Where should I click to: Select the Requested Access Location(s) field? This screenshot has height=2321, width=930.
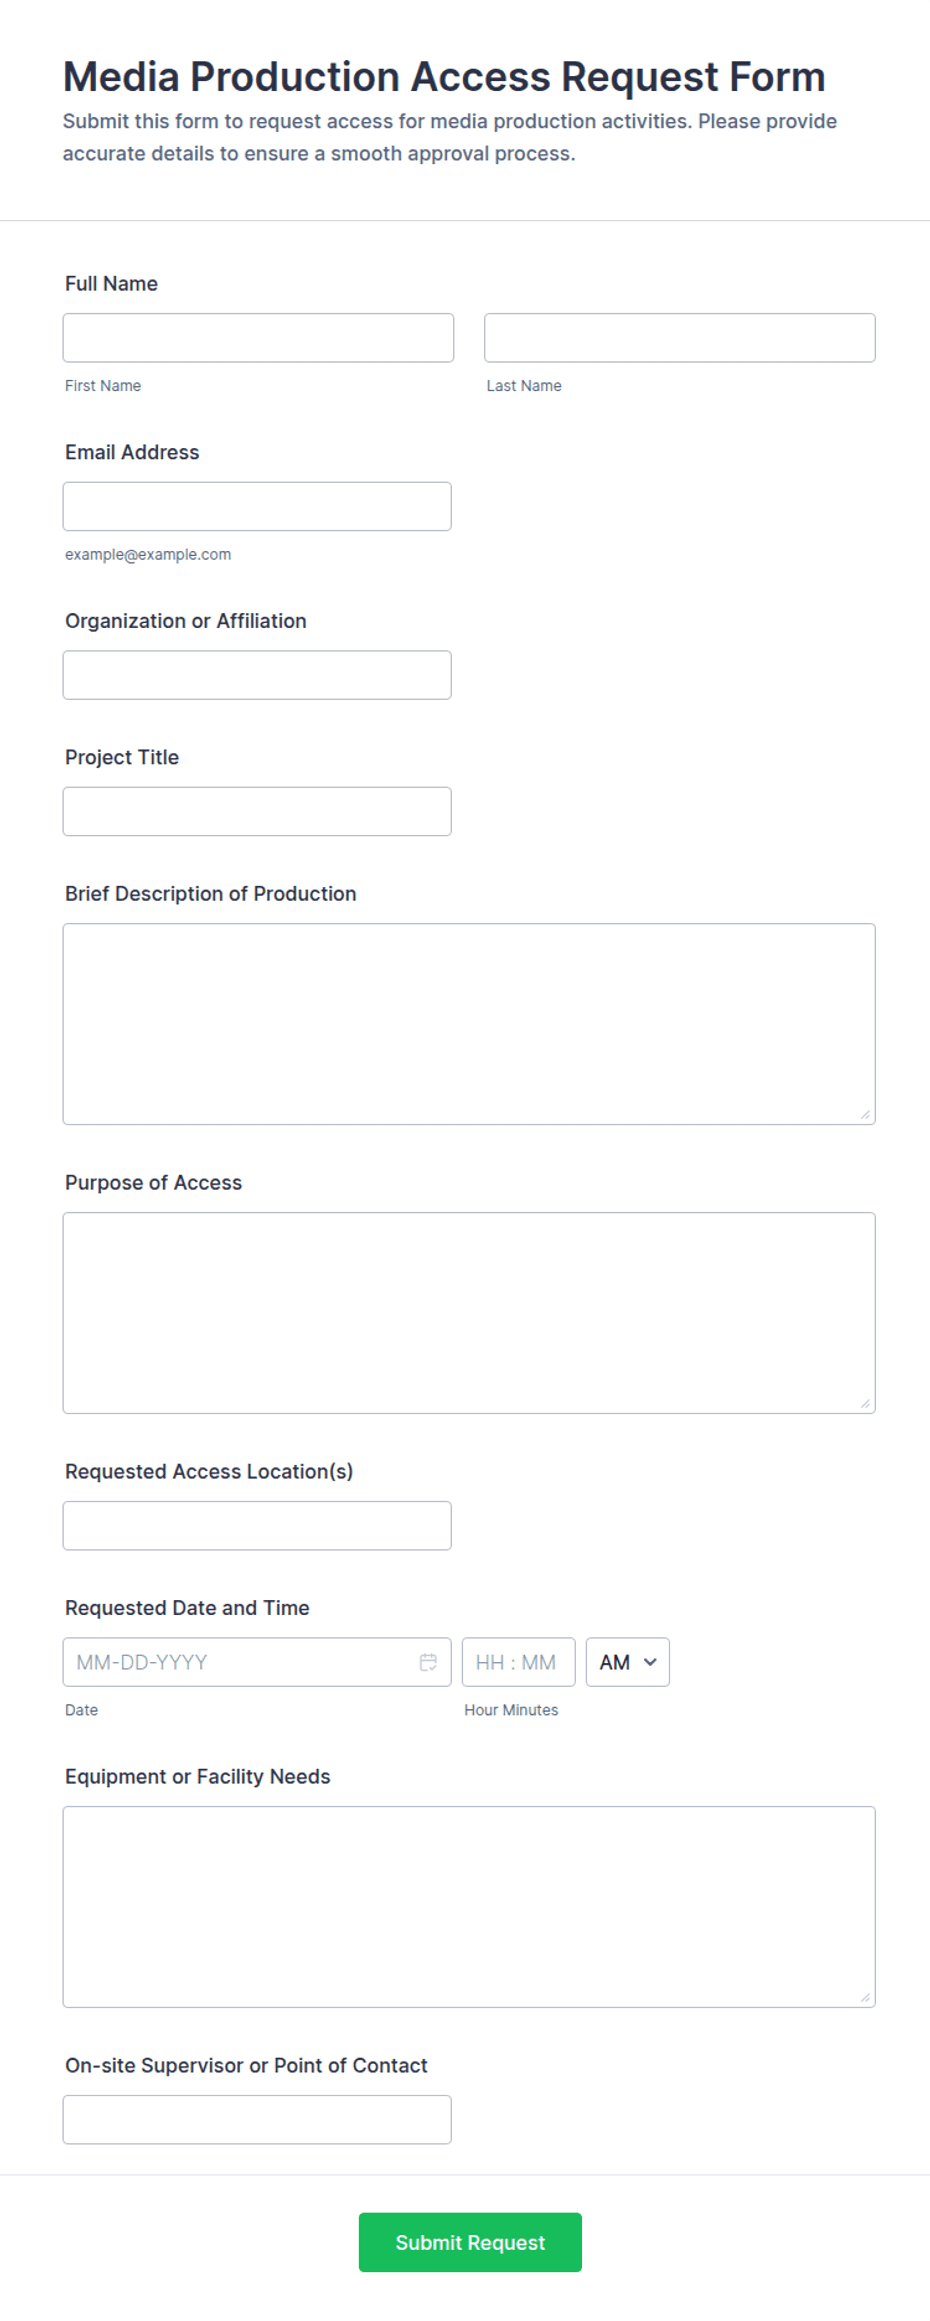pyautogui.click(x=257, y=1526)
